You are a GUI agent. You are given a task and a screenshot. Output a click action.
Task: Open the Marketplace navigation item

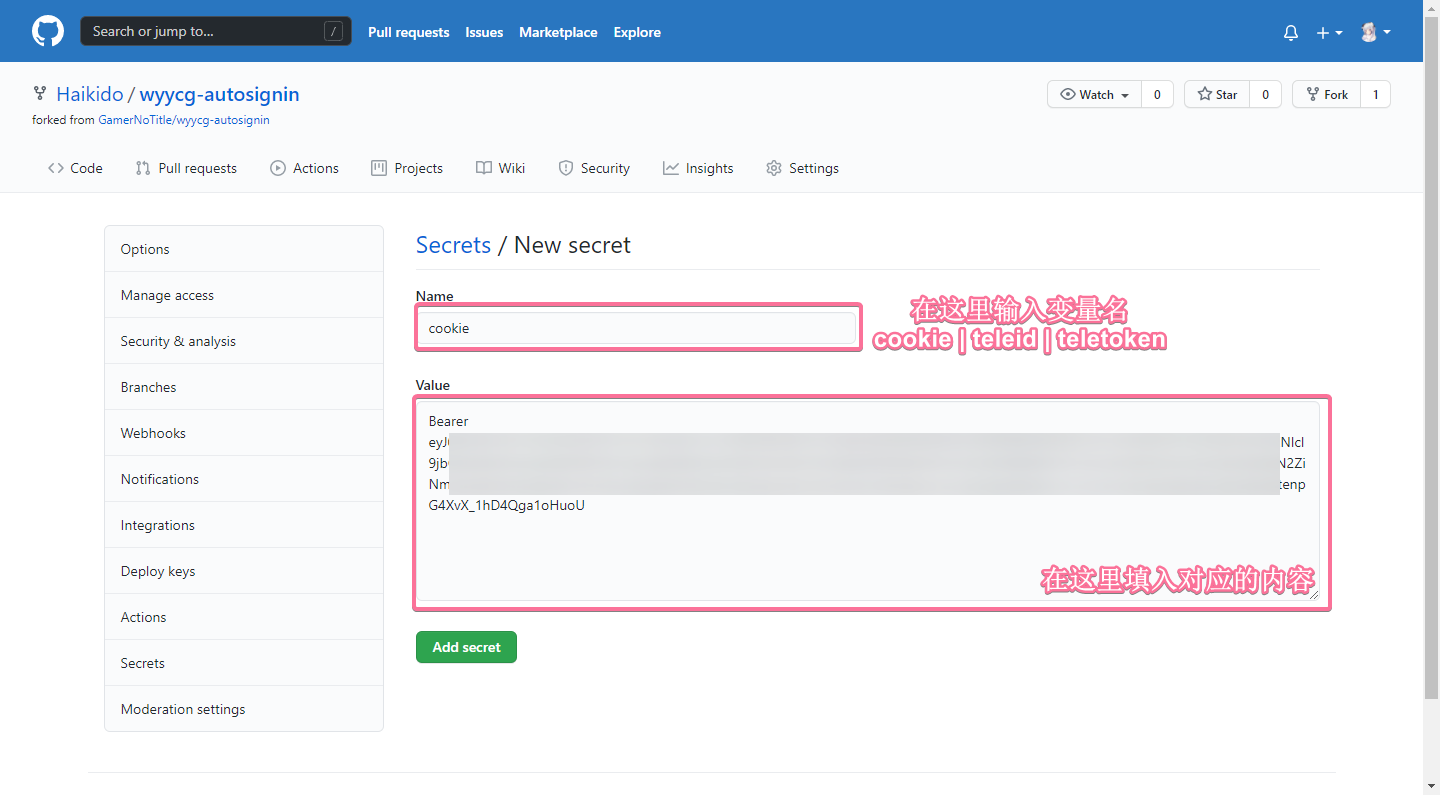click(x=558, y=32)
